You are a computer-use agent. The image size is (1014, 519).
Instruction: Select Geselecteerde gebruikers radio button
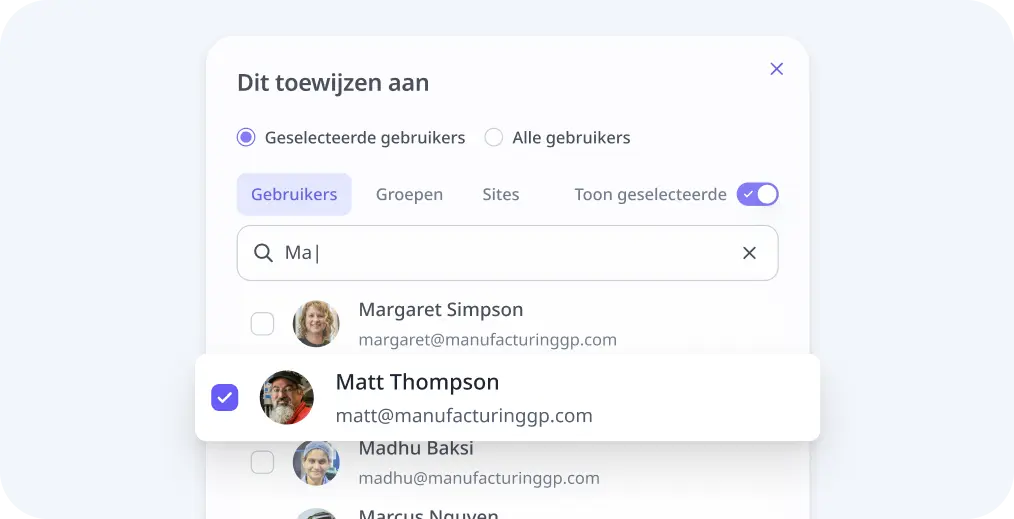pyautogui.click(x=246, y=138)
